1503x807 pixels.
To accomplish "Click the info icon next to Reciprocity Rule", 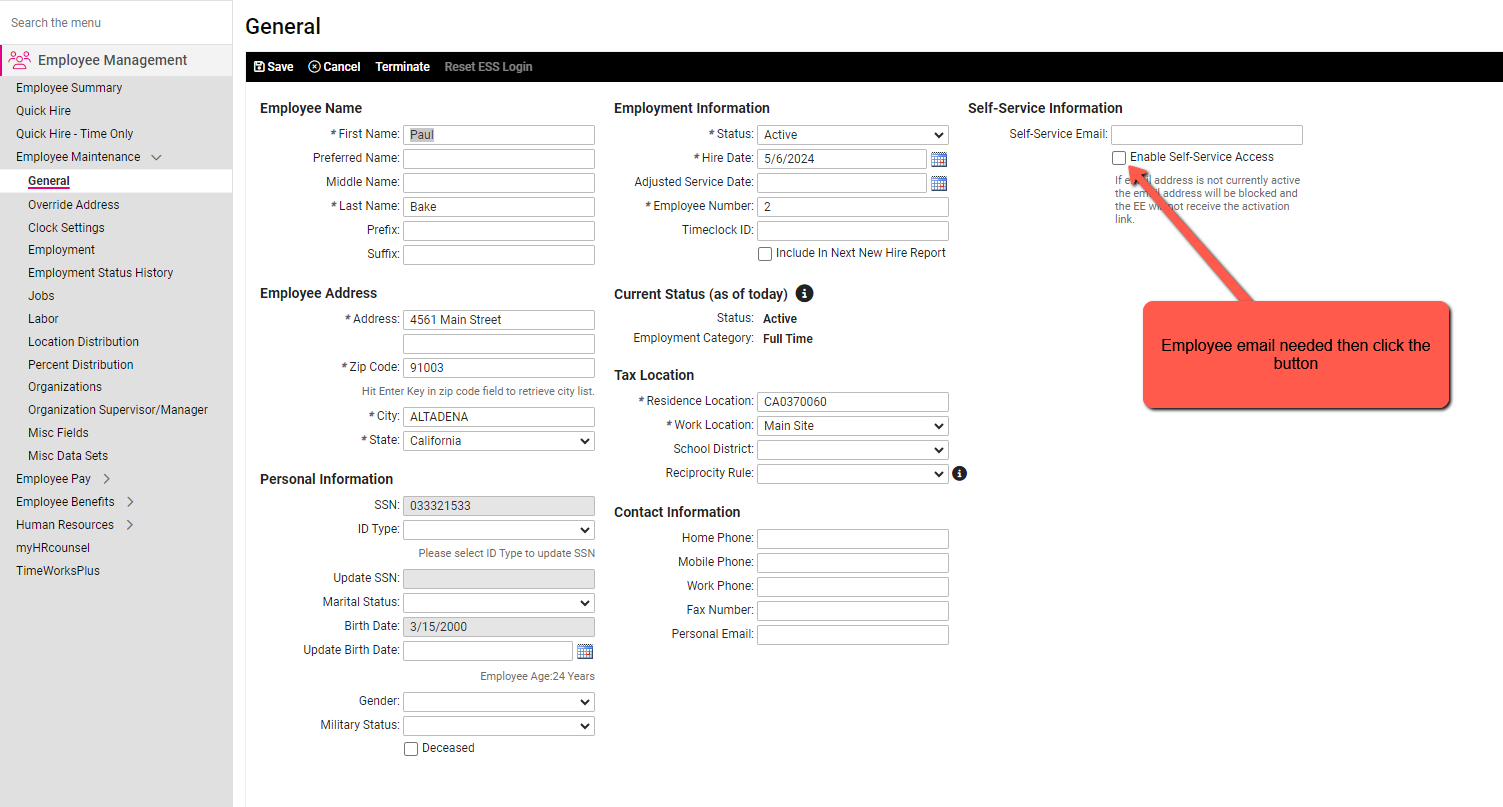I will pyautogui.click(x=959, y=473).
